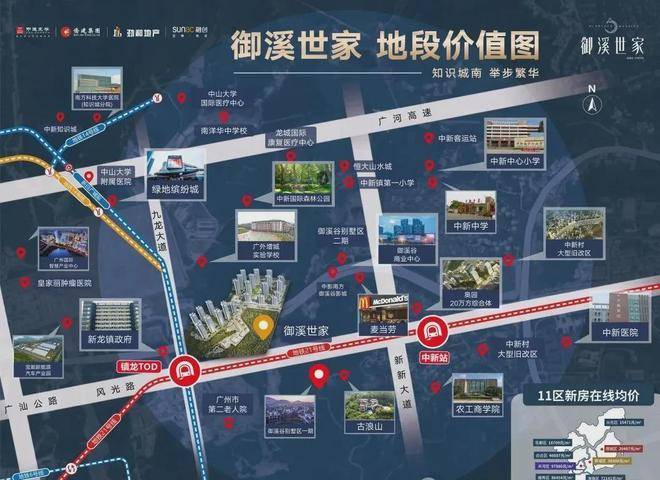Viewport: 660px width, 480px height.
Task: Select the red pin left of 农工商学院
Action: pos(436,387)
